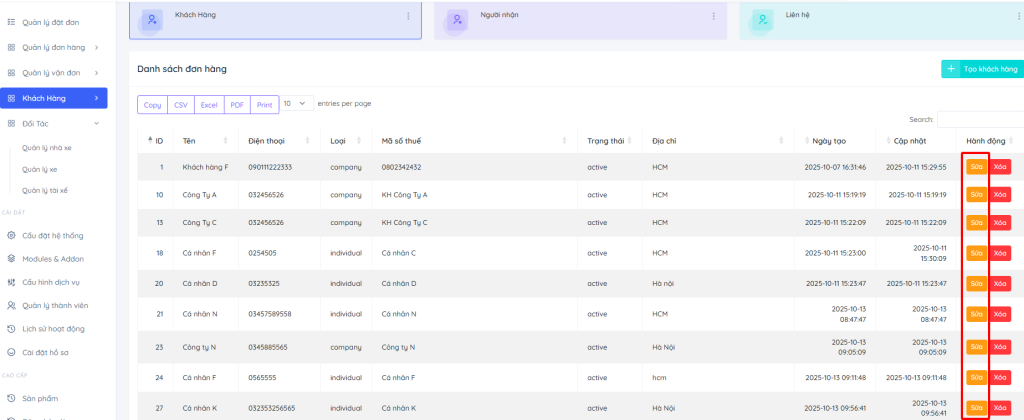Collapse the Đối Tác menu section
The width and height of the screenshot is (1024, 420).
point(96,123)
